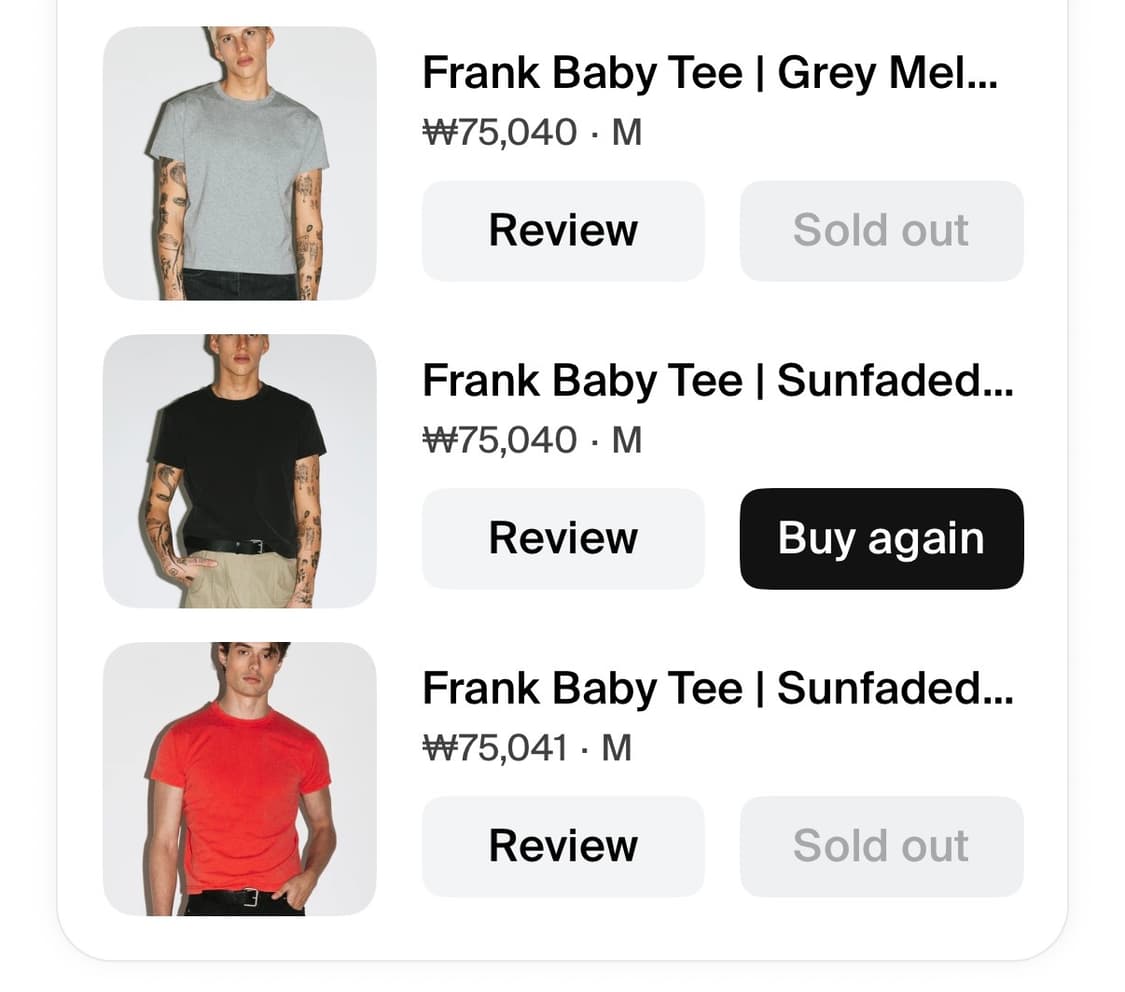Tap Sold out beside the red tee
1125x992 pixels.
tap(882, 846)
